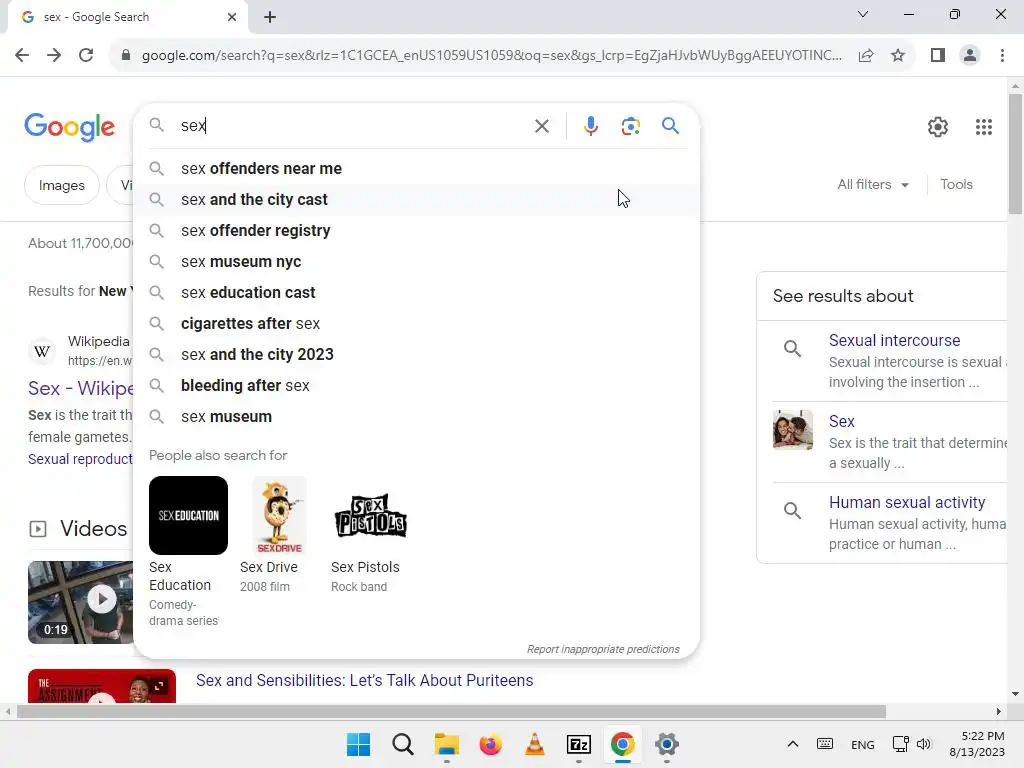1024x768 pixels.
Task: Open Chrome from the taskbar
Action: pos(622,744)
